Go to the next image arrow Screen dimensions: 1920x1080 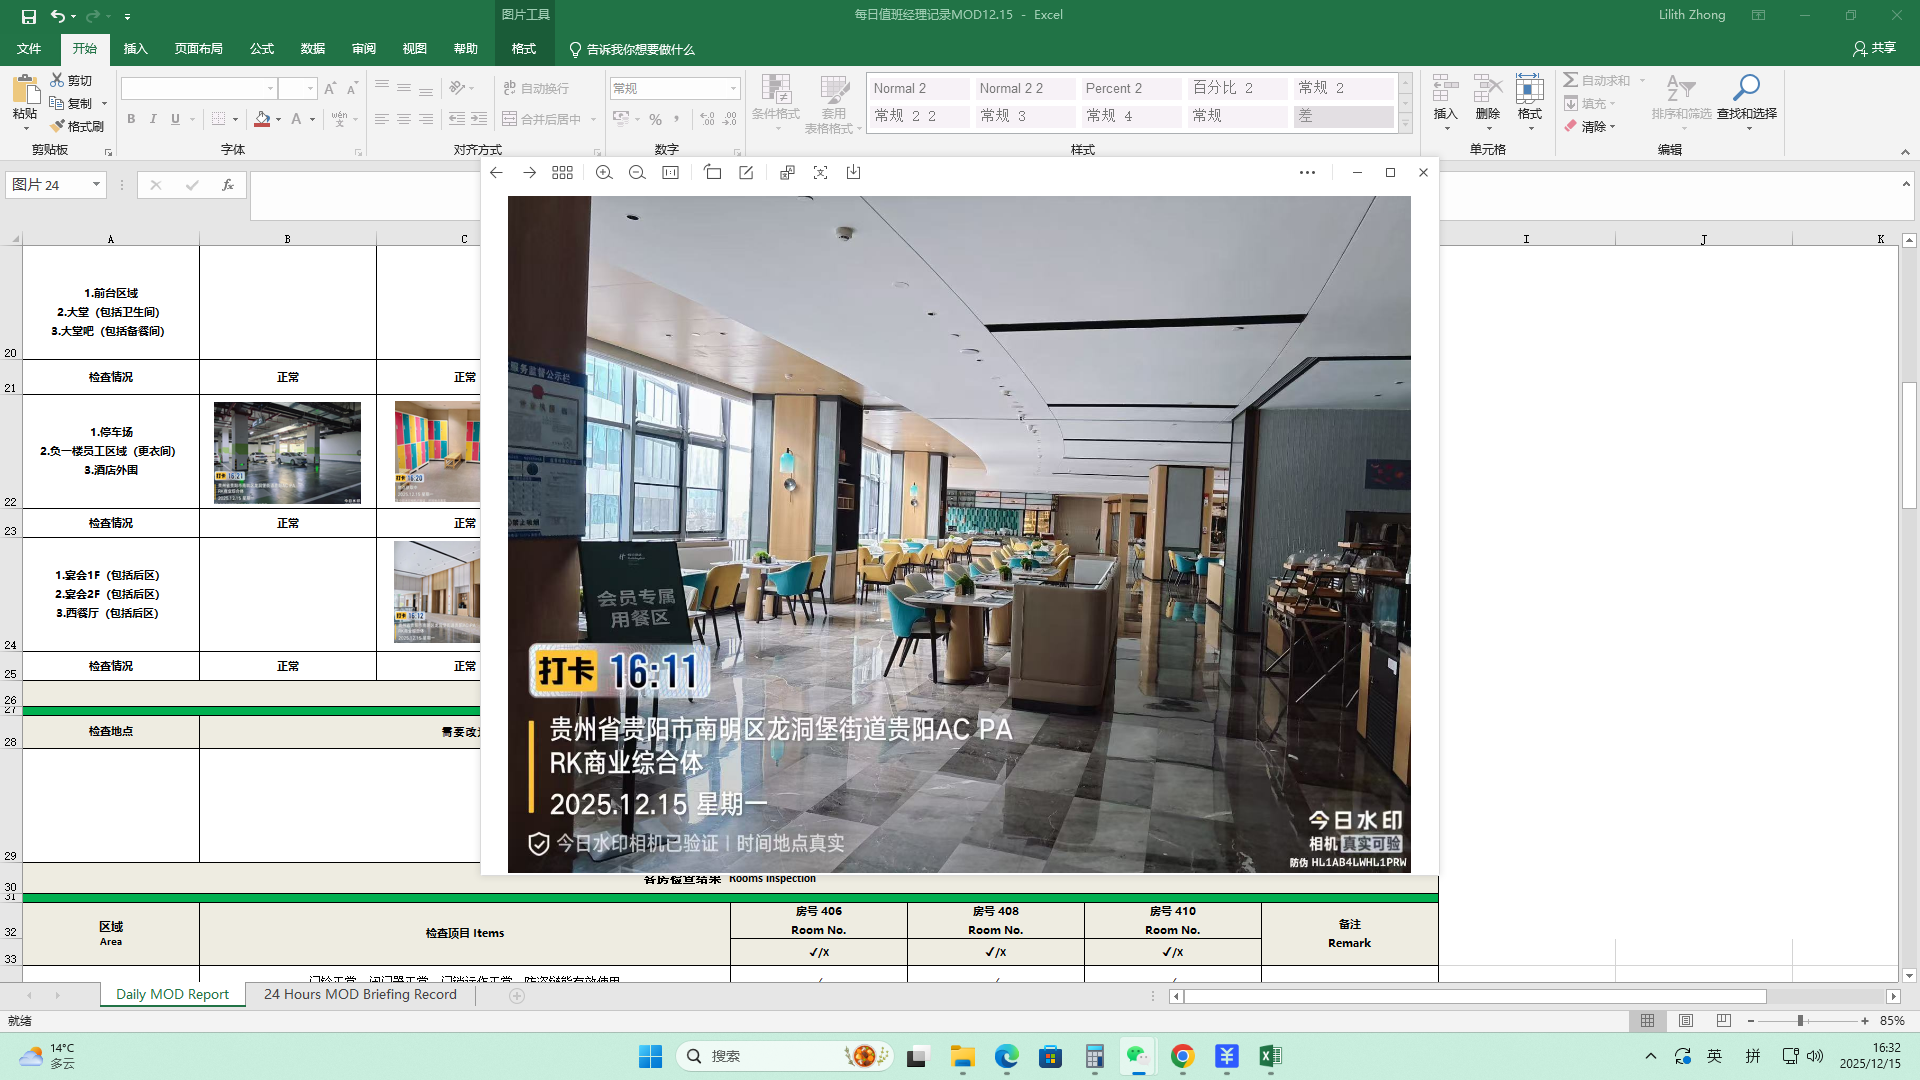coord(529,173)
